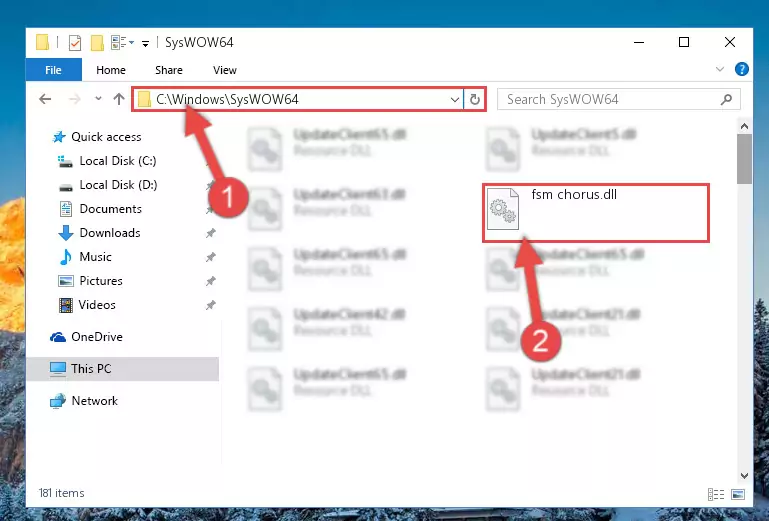Screen dimensions: 769x521
Task: Go back with the Back arrow
Action: coord(45,99)
